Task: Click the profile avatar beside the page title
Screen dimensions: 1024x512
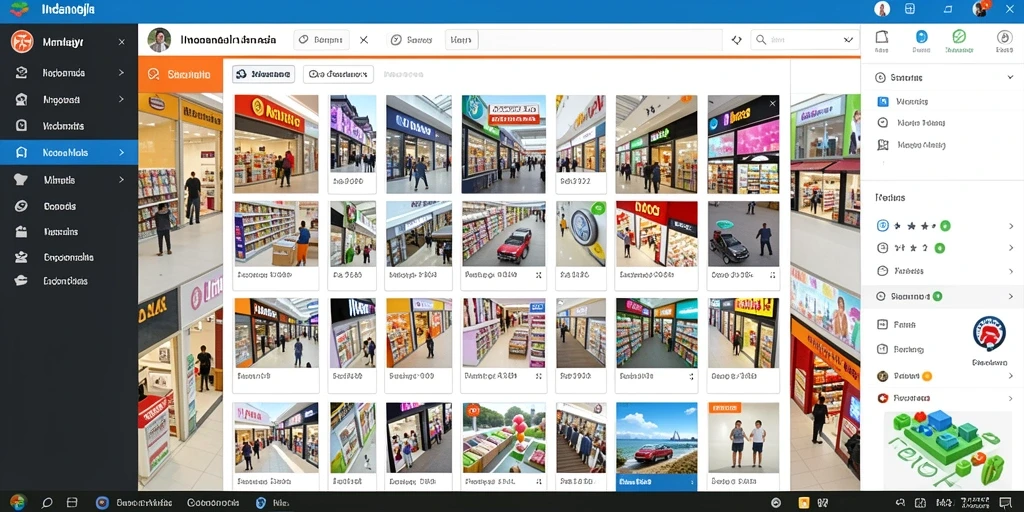Action: 159,40
